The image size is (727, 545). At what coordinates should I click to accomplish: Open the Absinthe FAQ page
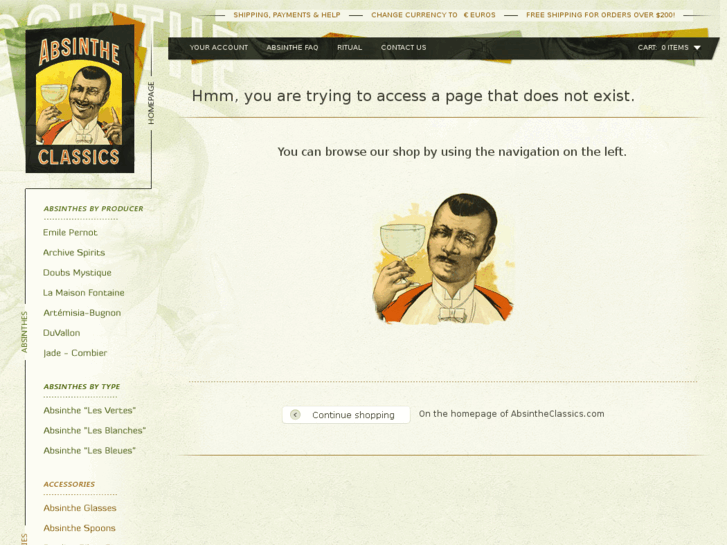(292, 47)
